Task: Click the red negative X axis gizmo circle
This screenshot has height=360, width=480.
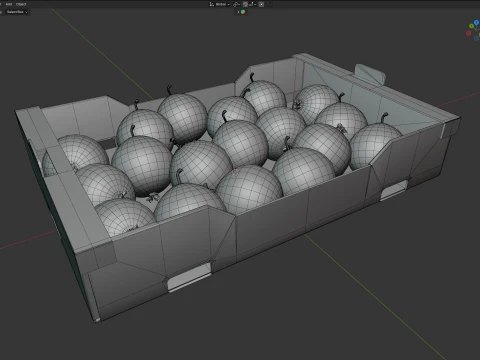Action: [468, 33]
